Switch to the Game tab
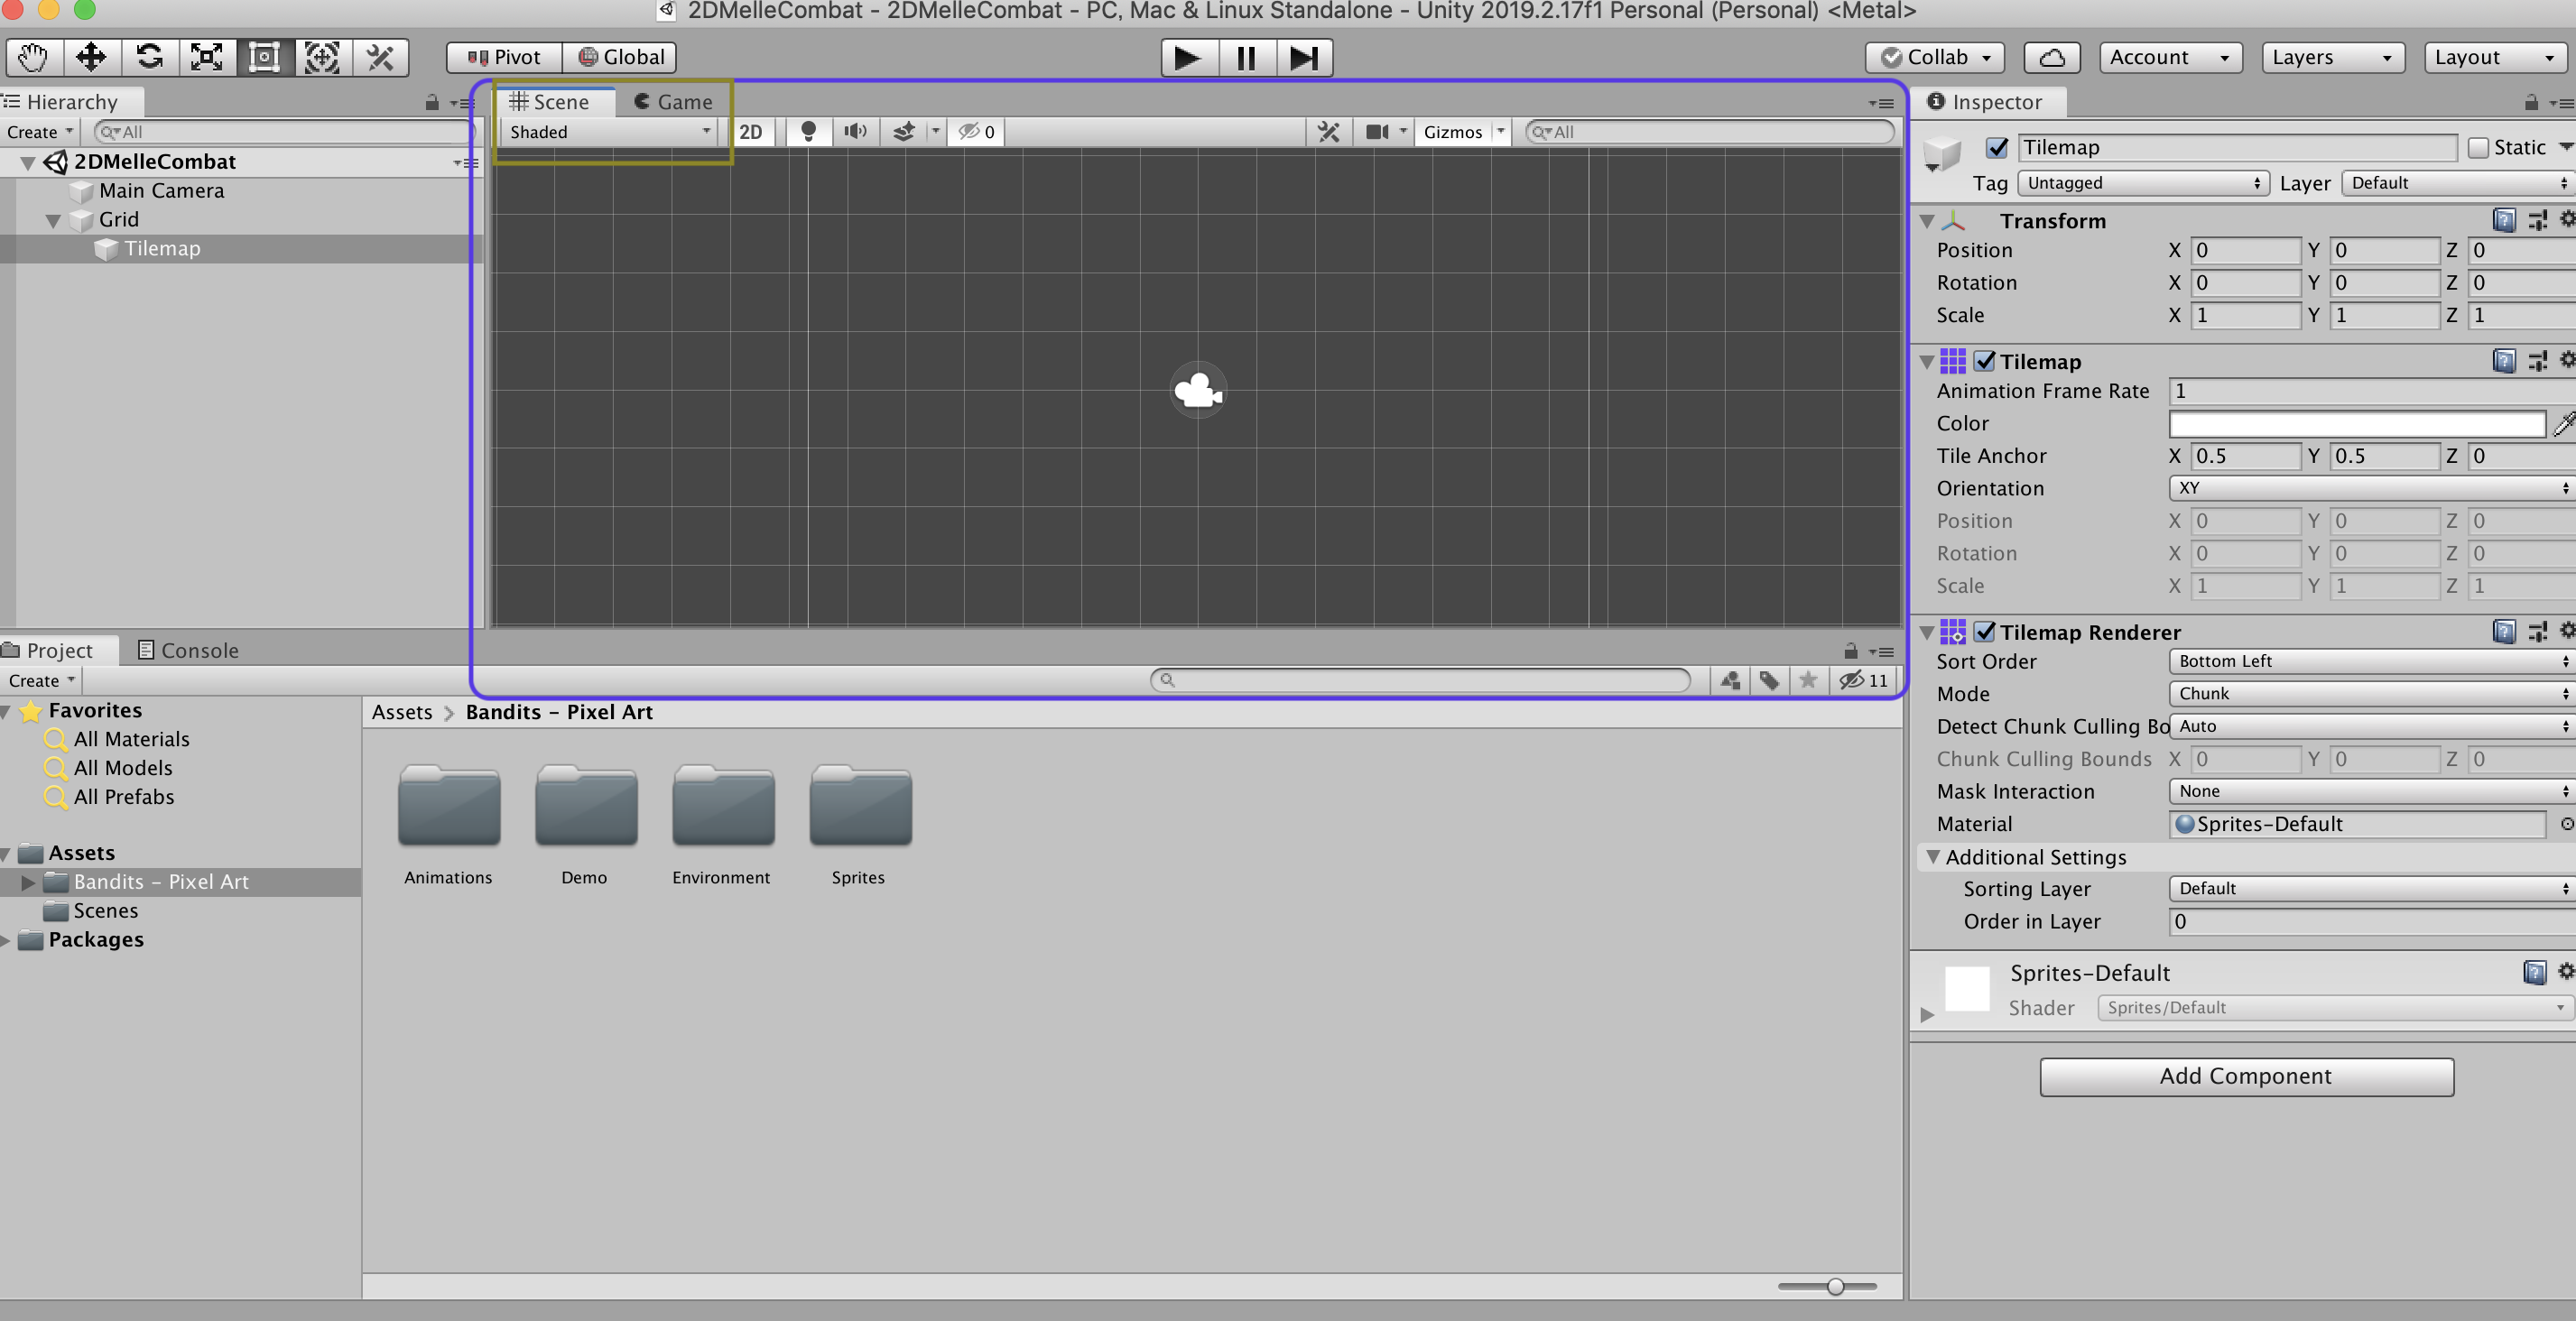Viewport: 2576px width, 1321px height. (x=674, y=102)
